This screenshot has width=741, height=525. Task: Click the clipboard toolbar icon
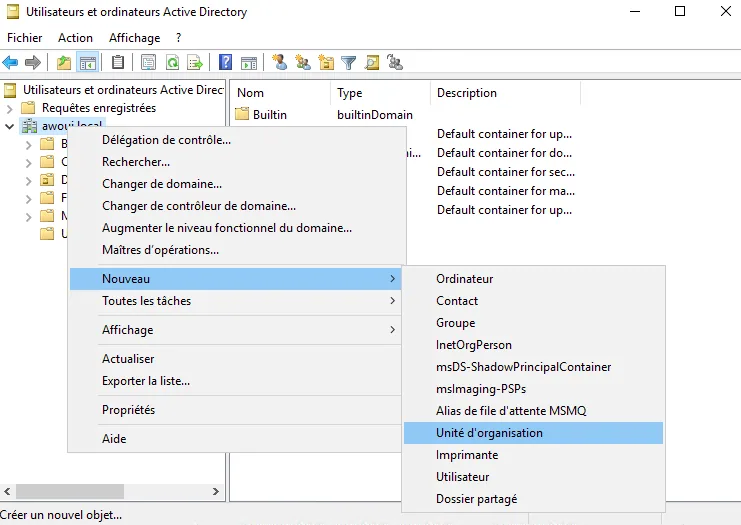(x=118, y=62)
